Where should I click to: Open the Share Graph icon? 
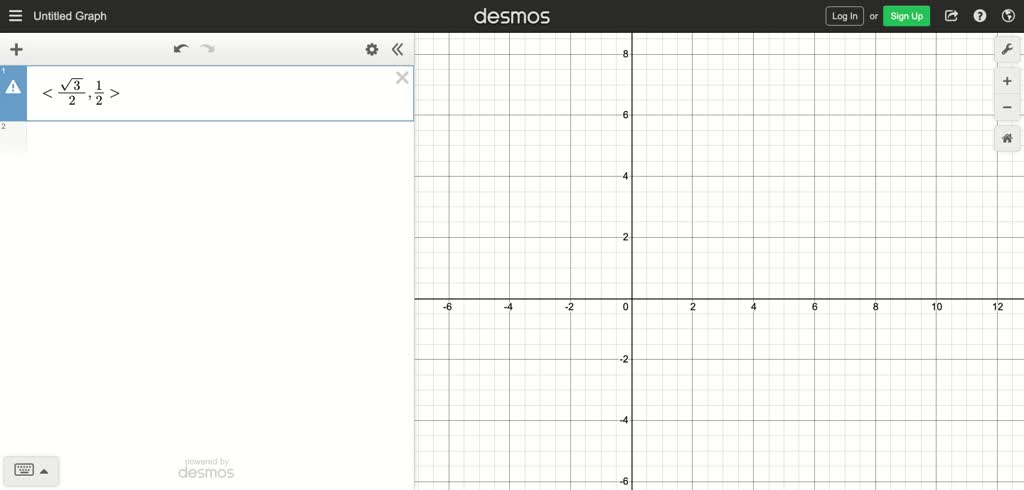952,16
